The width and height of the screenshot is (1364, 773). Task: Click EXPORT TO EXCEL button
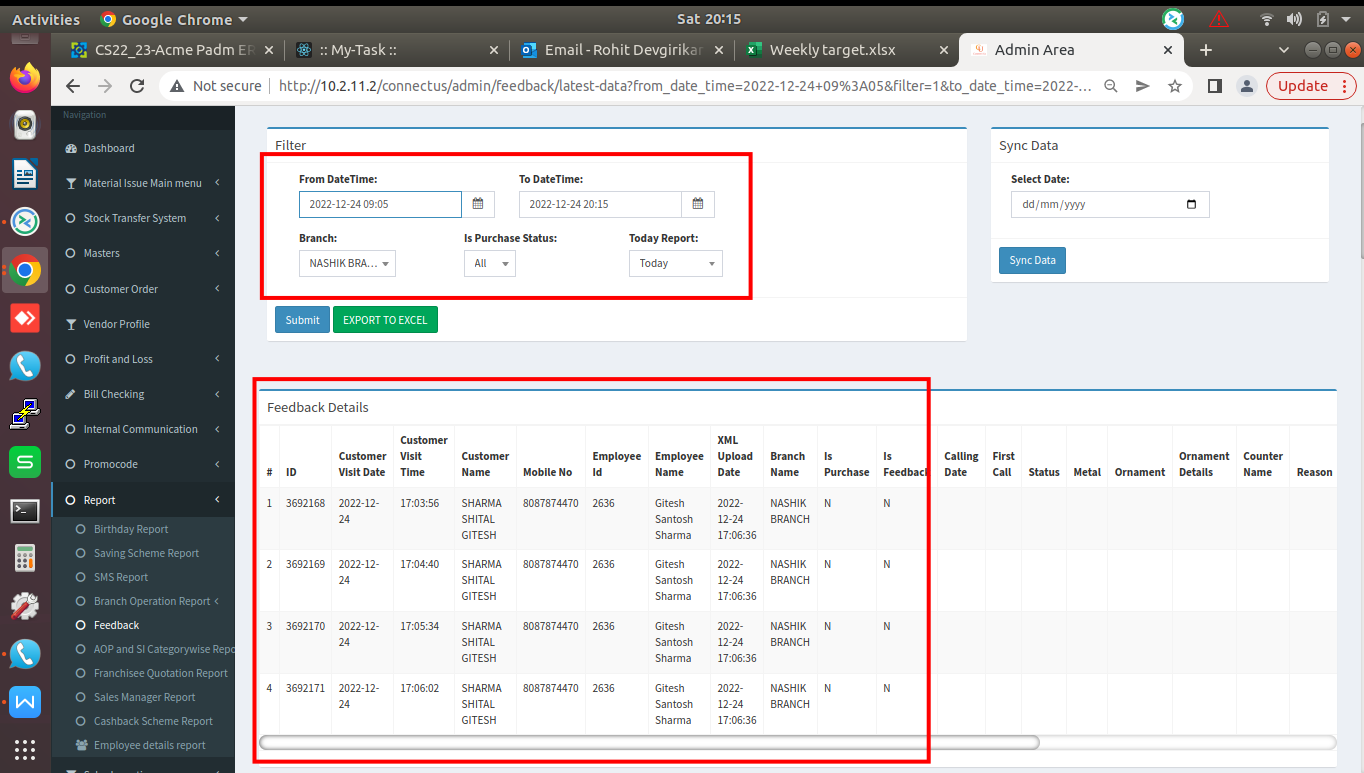coord(385,320)
